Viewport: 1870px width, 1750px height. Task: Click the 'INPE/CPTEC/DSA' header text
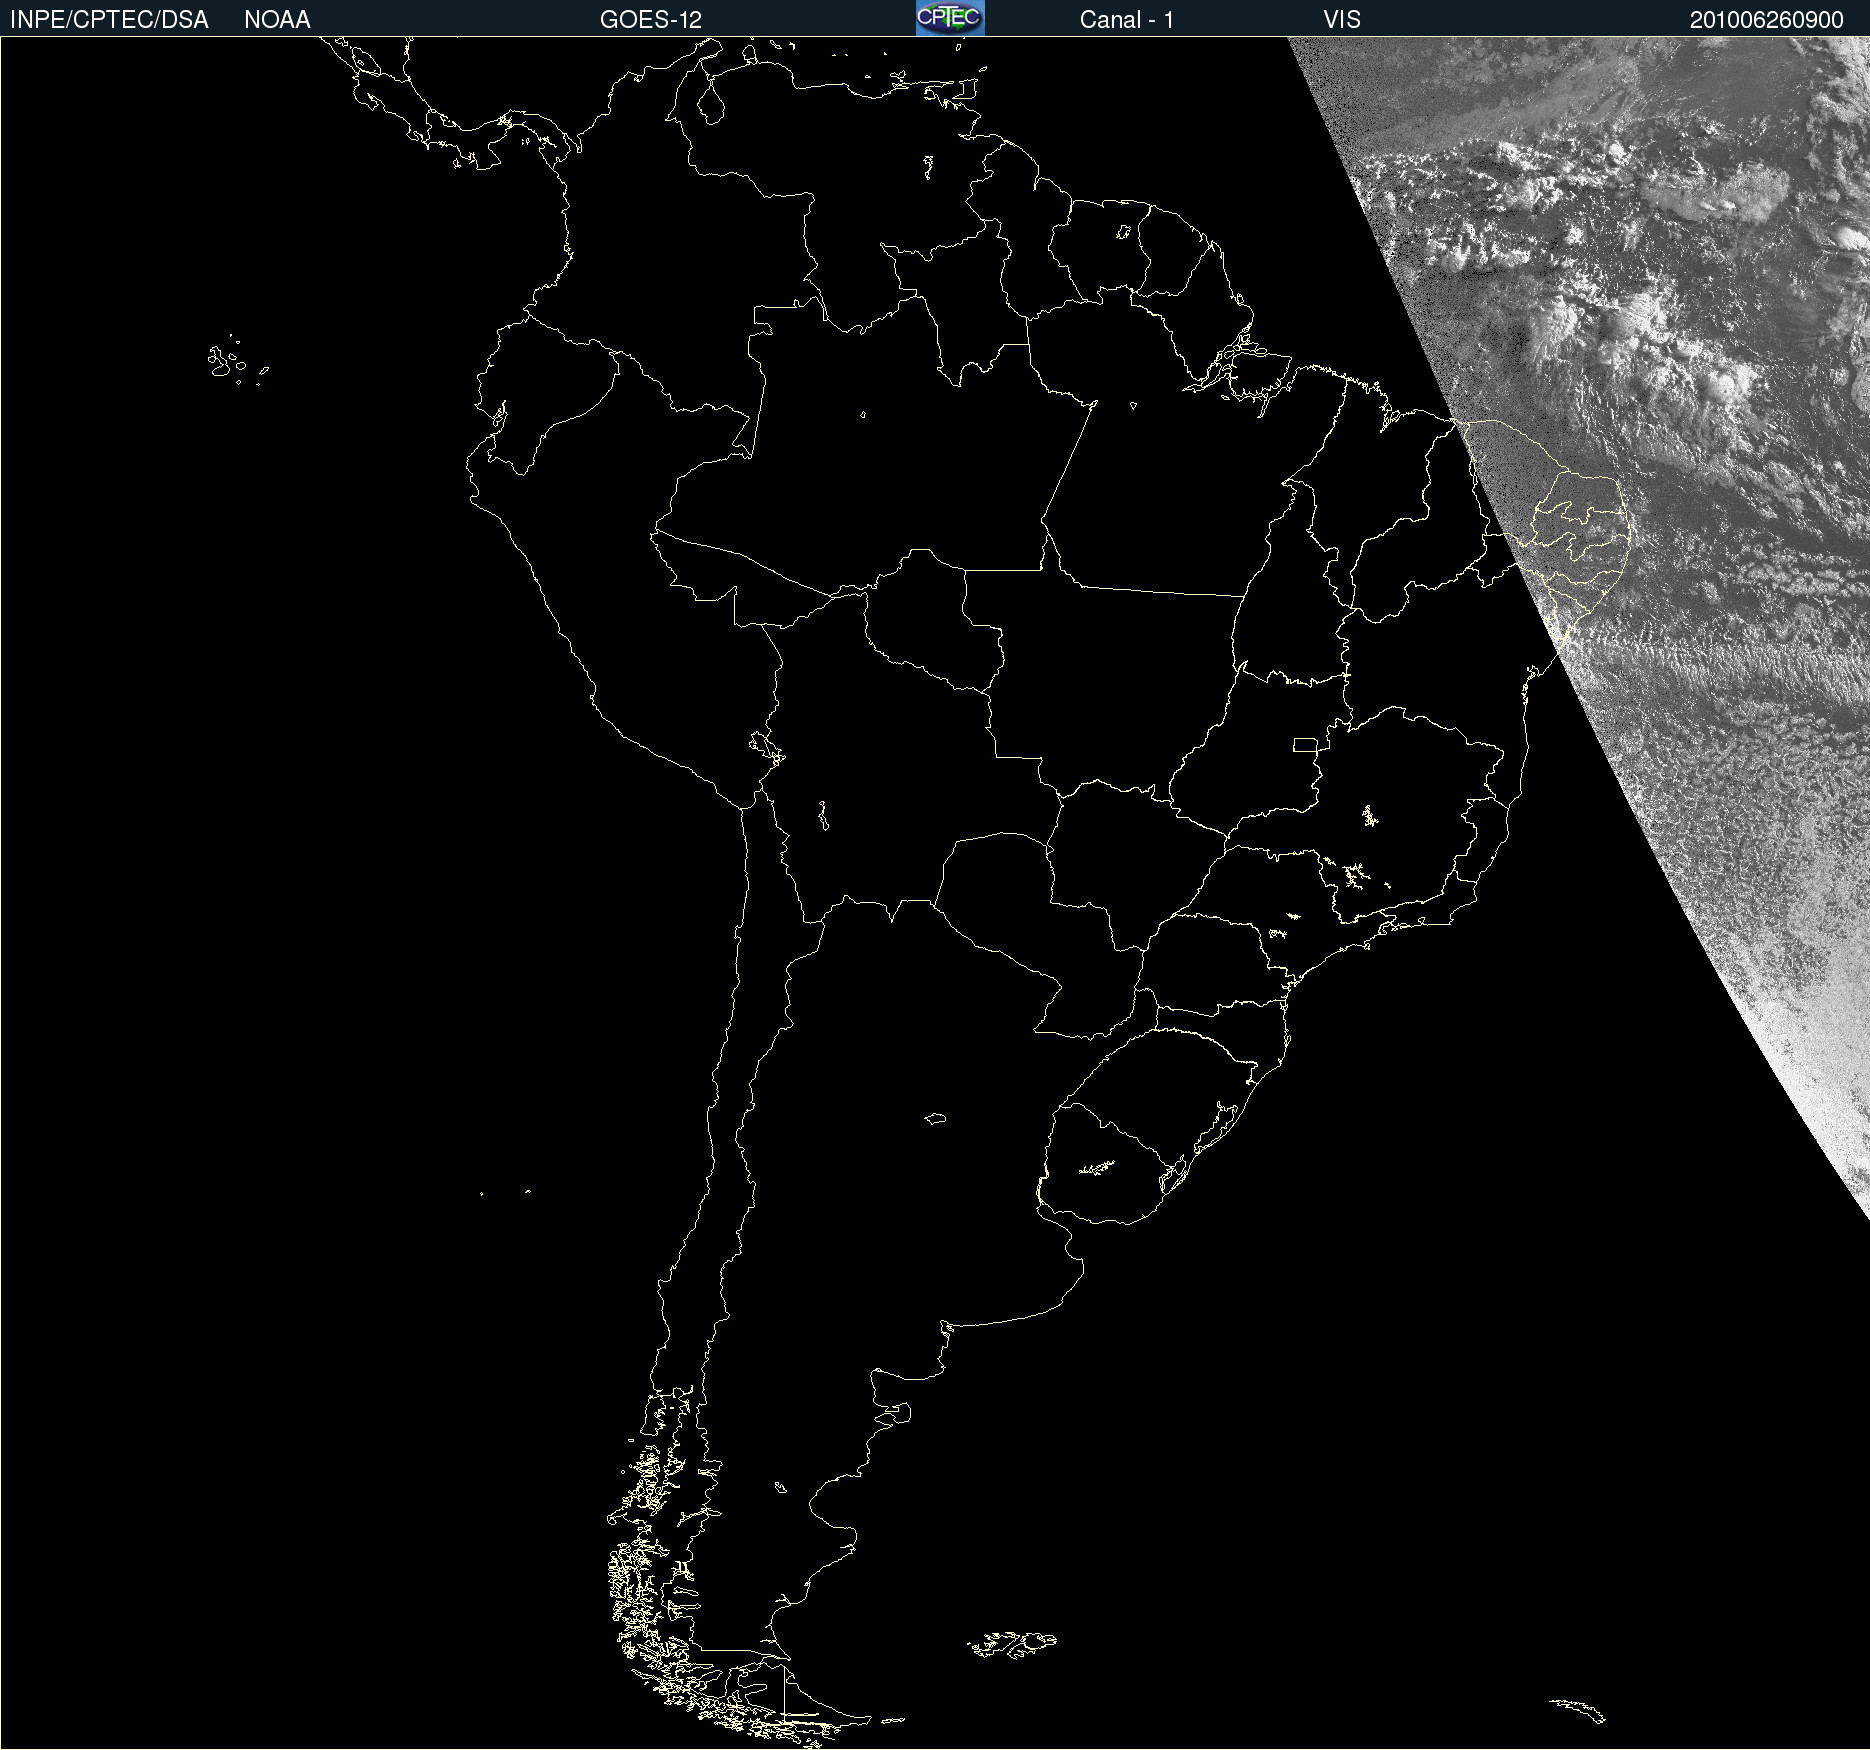[x=109, y=20]
